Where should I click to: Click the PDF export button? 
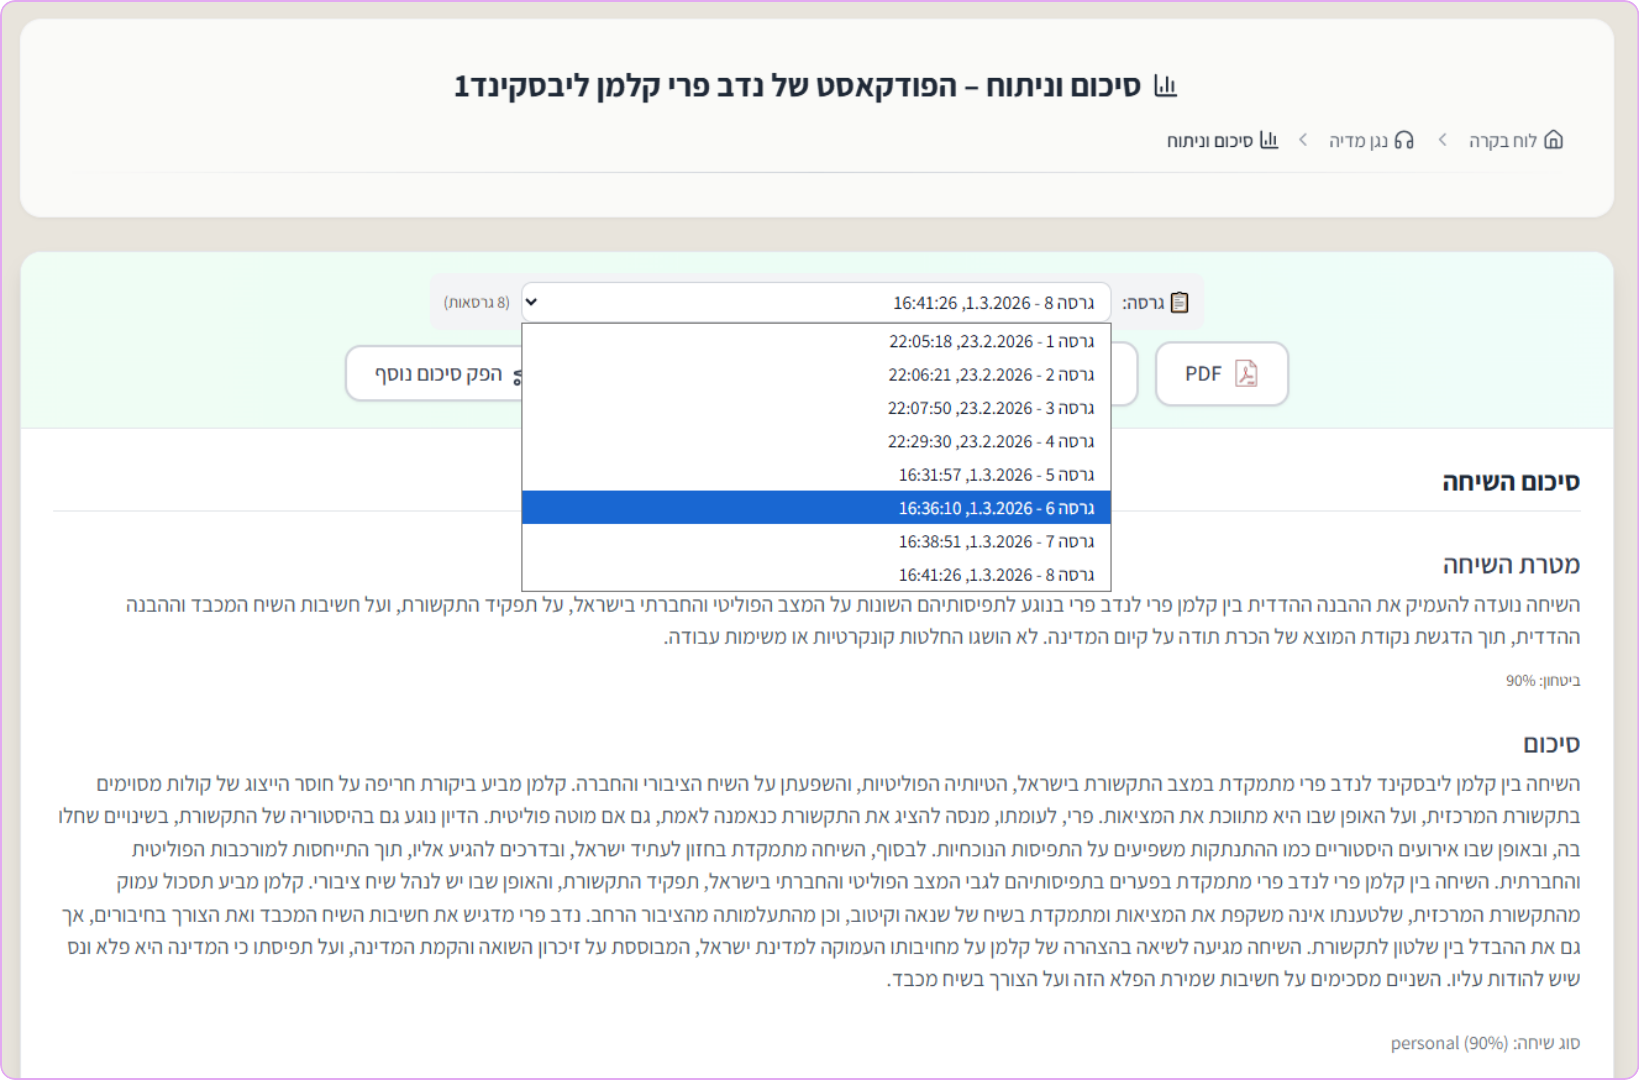(1221, 373)
